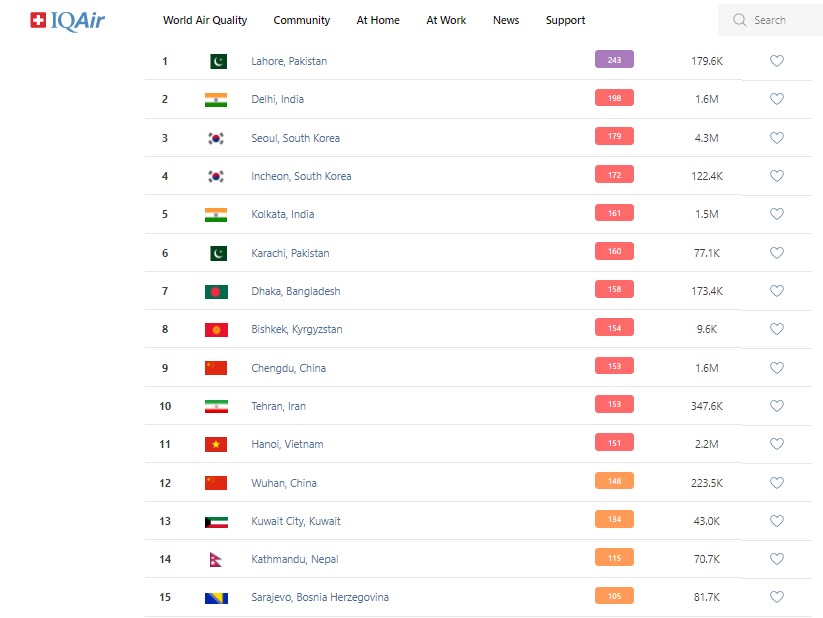The height and width of the screenshot is (618, 823).
Task: Click the IQAir logo
Action: 68,20
